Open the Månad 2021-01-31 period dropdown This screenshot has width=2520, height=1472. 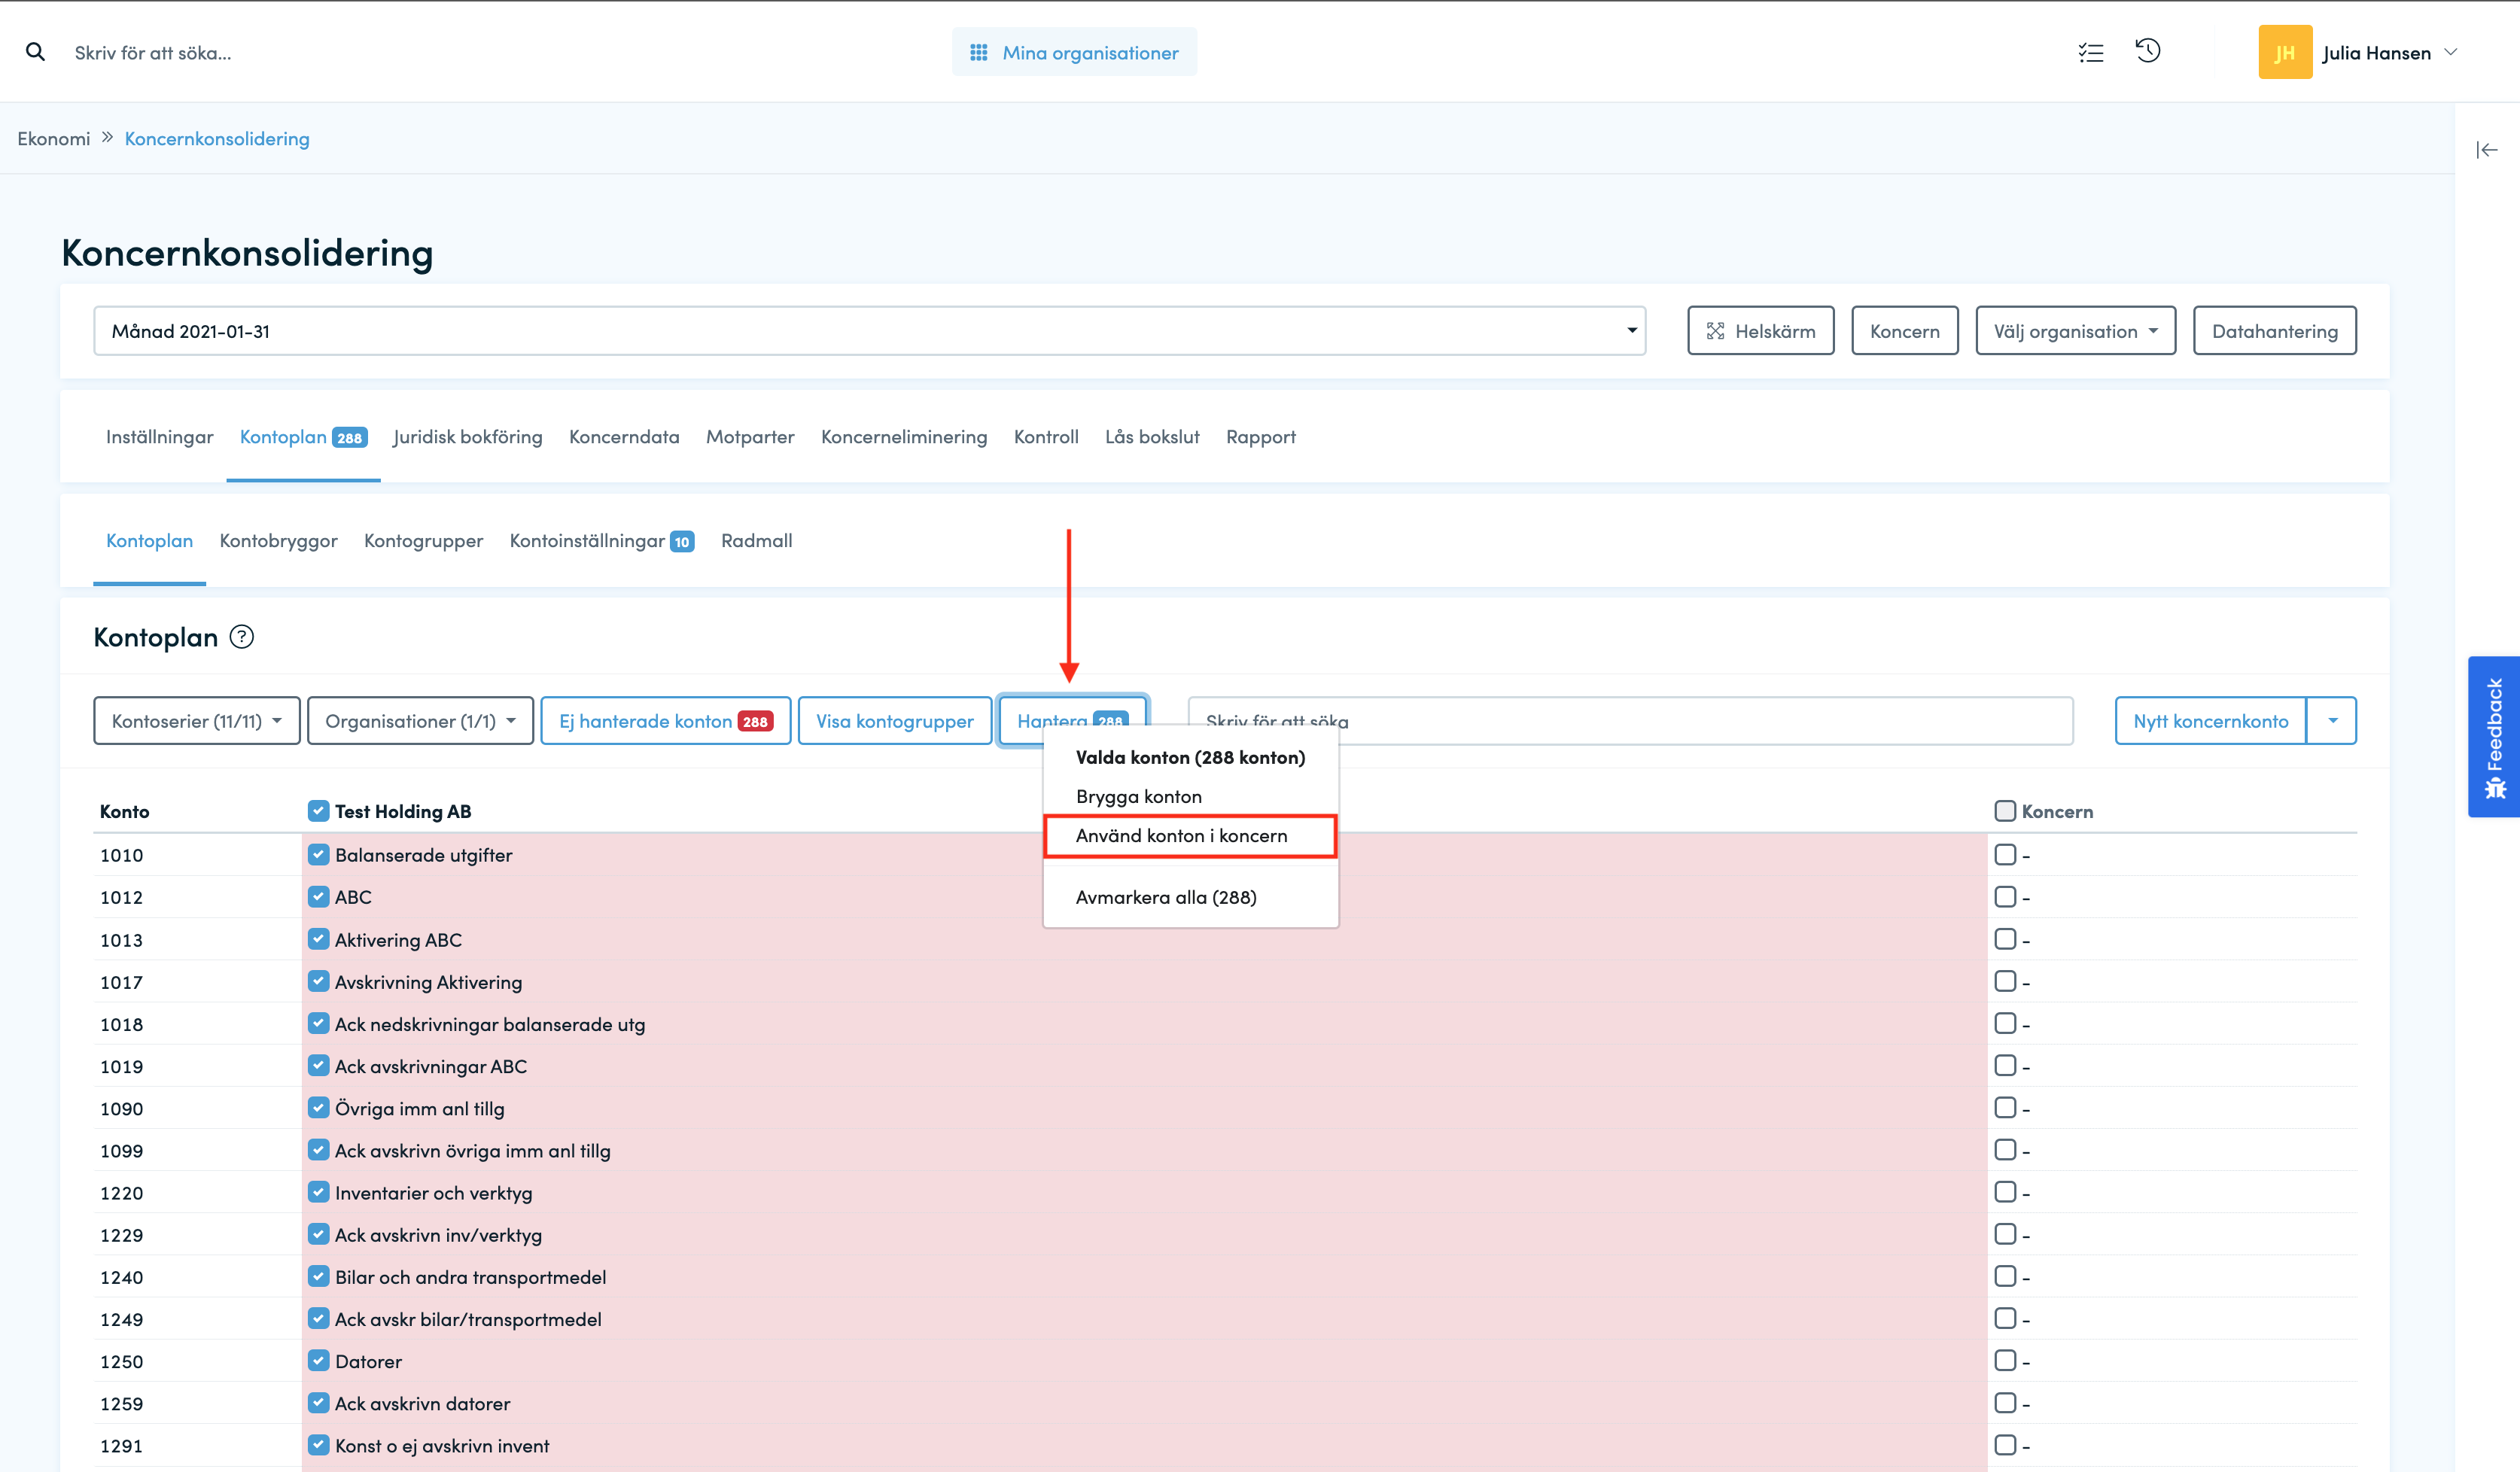869,331
